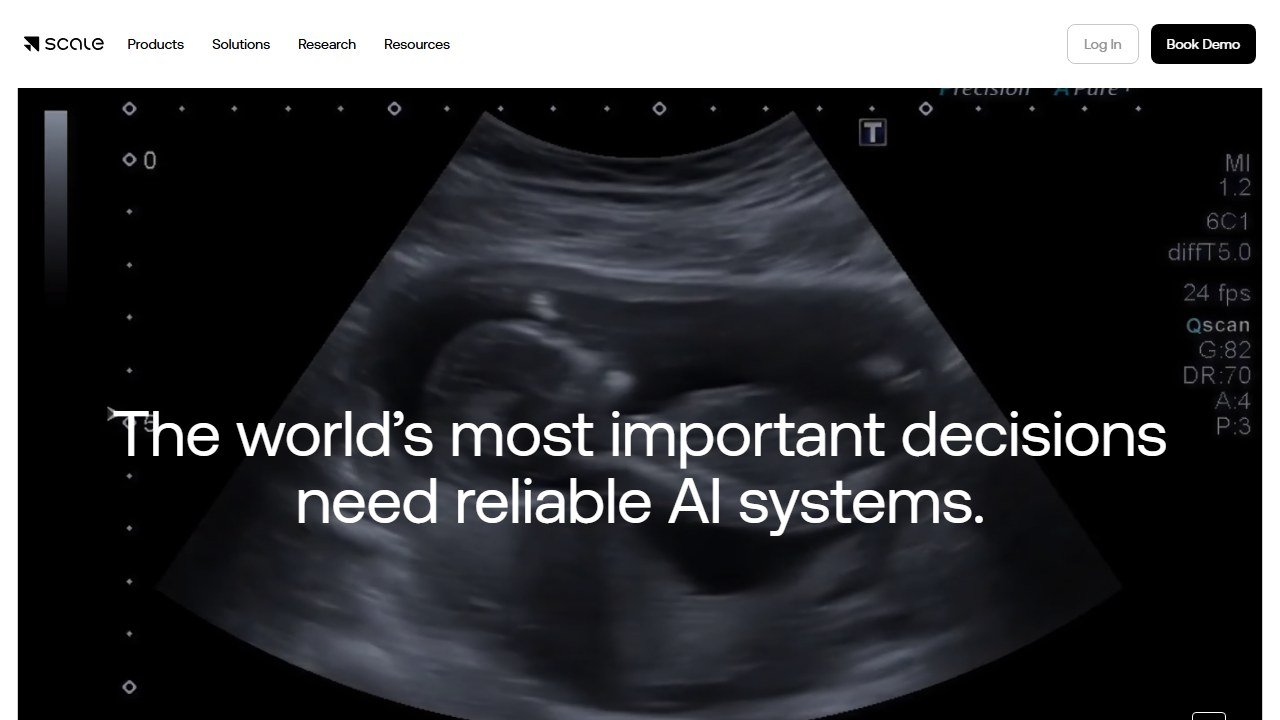Click the Scale logo in the header

(64, 44)
